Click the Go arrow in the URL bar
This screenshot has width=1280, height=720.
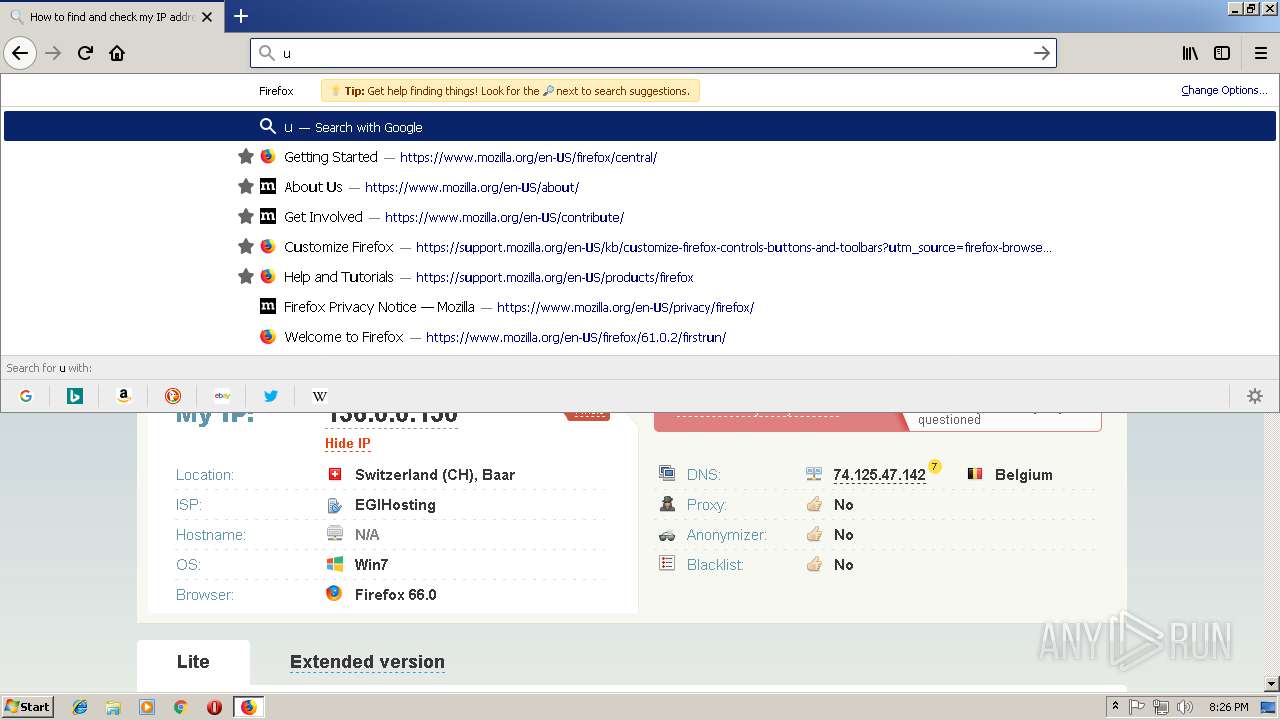point(1041,53)
